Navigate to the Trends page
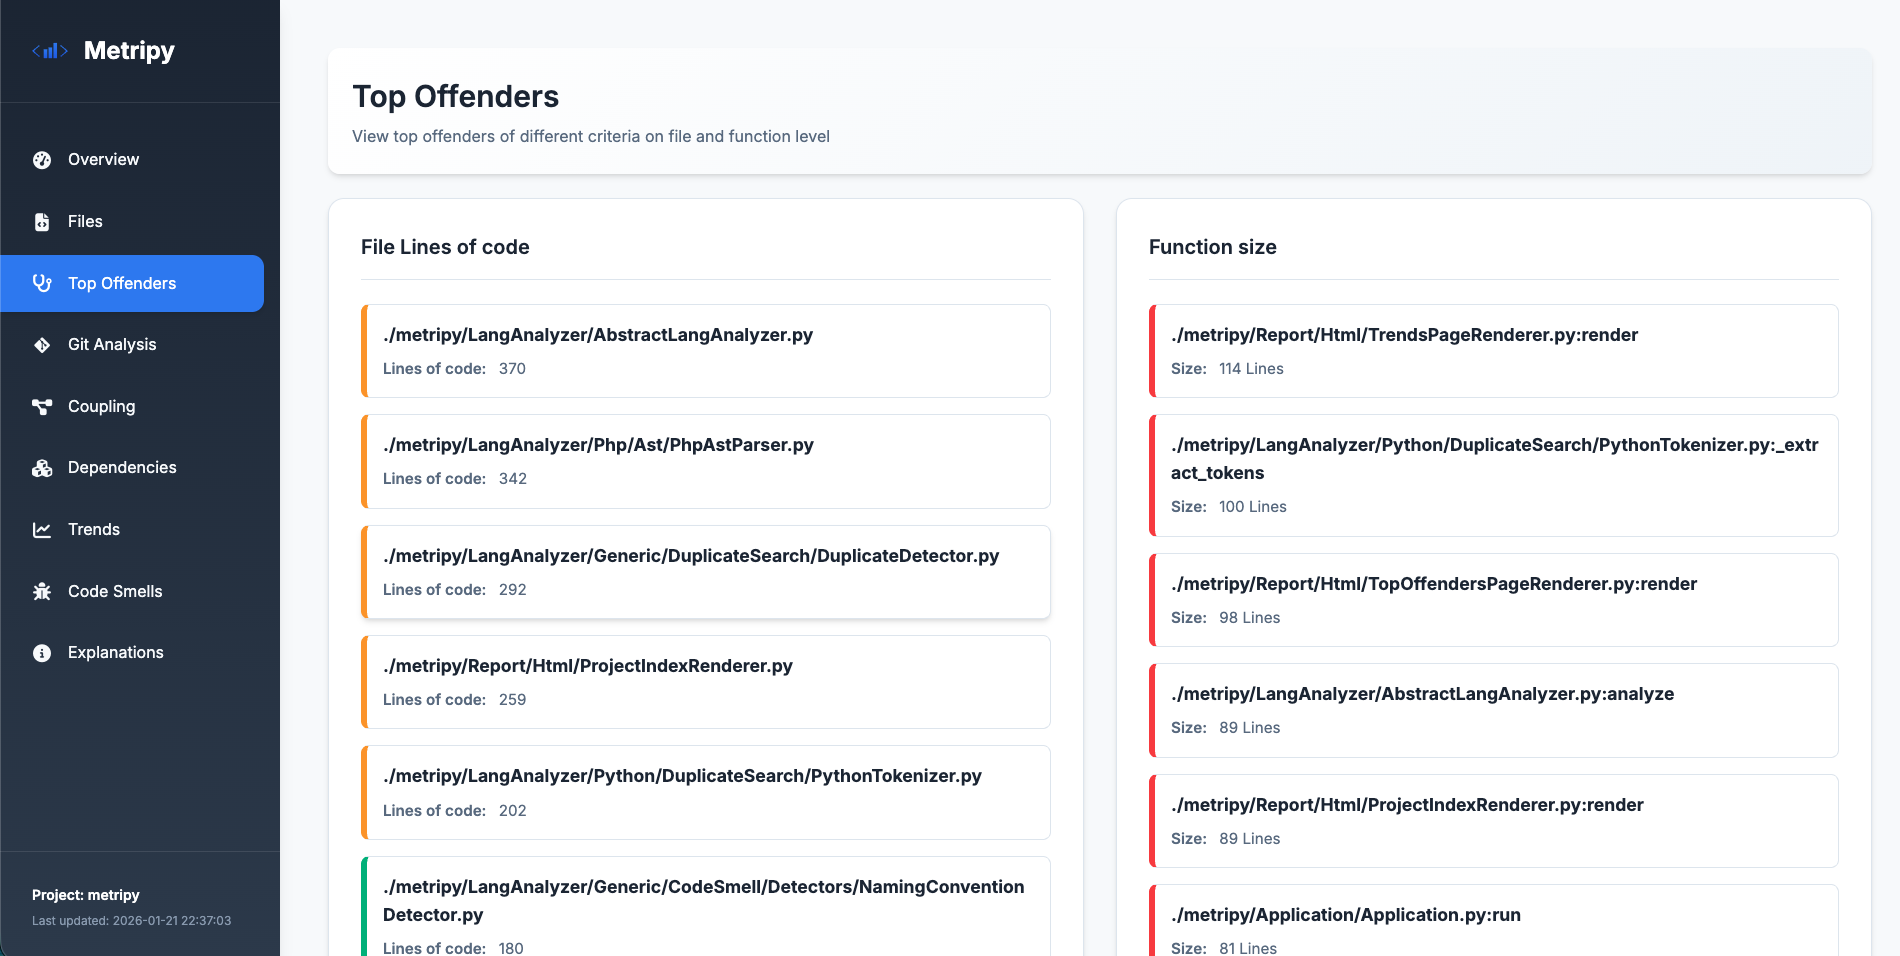The image size is (1900, 956). click(x=94, y=530)
